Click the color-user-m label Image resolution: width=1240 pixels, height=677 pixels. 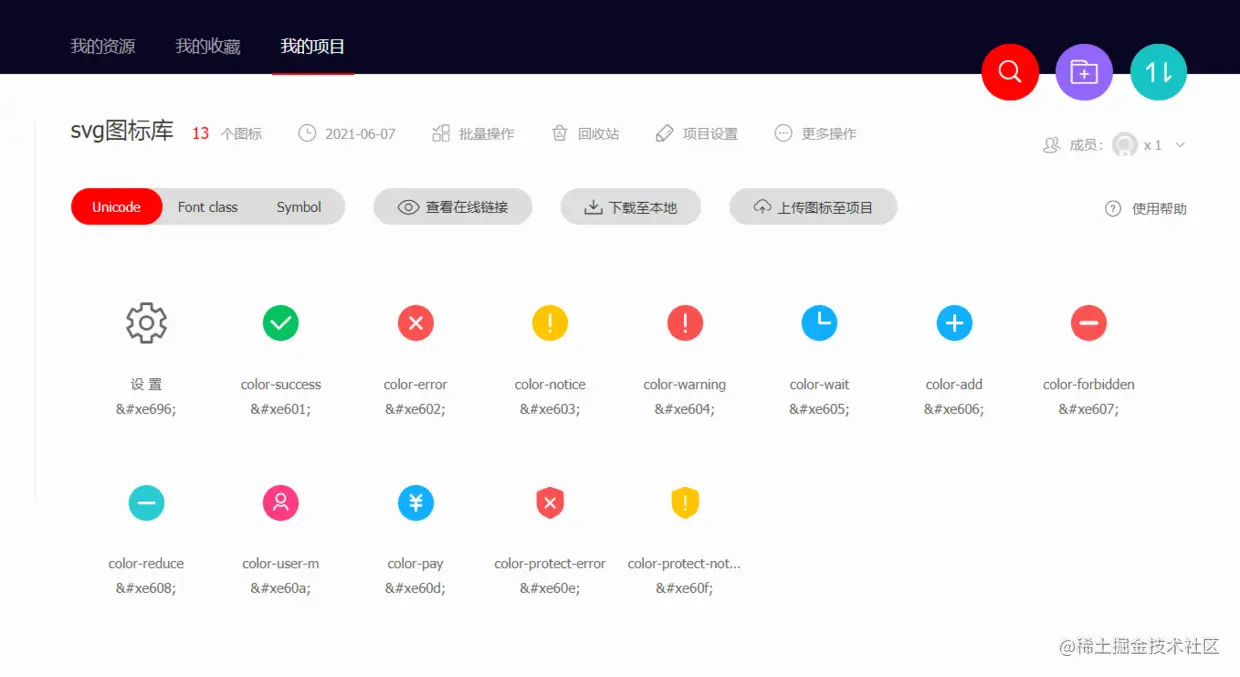pyautogui.click(x=281, y=564)
